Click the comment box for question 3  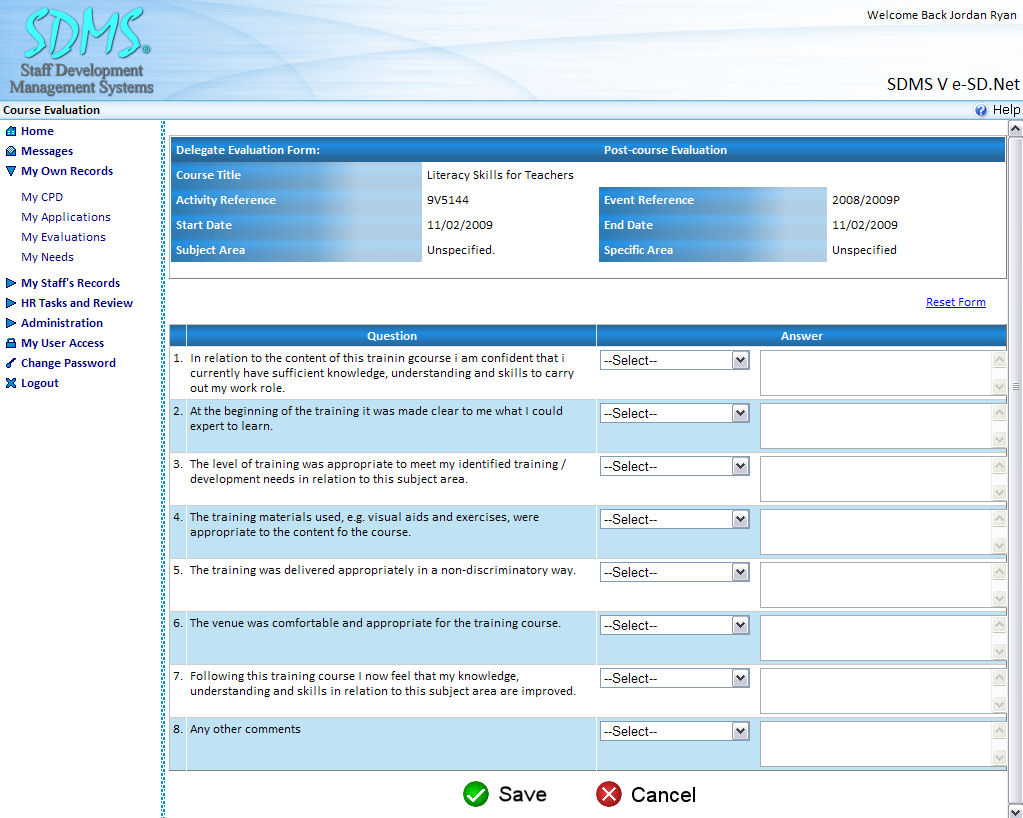876,479
